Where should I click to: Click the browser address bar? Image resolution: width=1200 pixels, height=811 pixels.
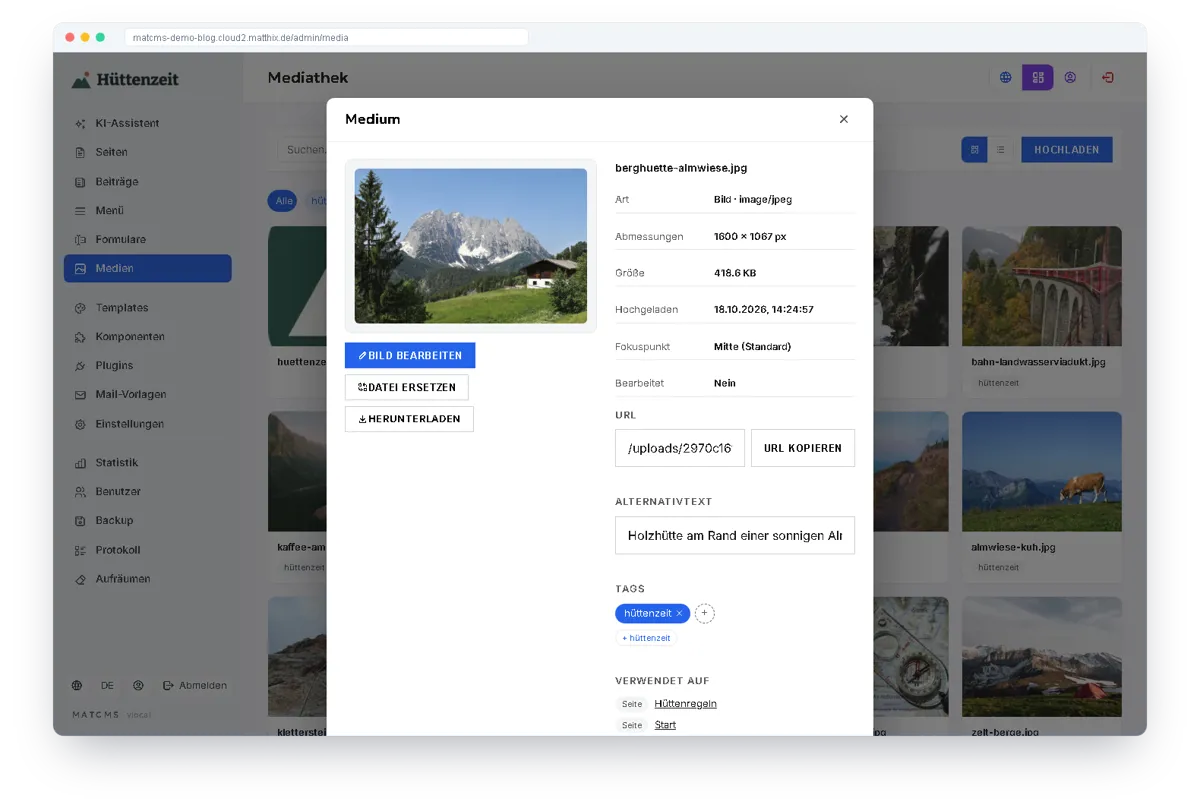point(327,37)
